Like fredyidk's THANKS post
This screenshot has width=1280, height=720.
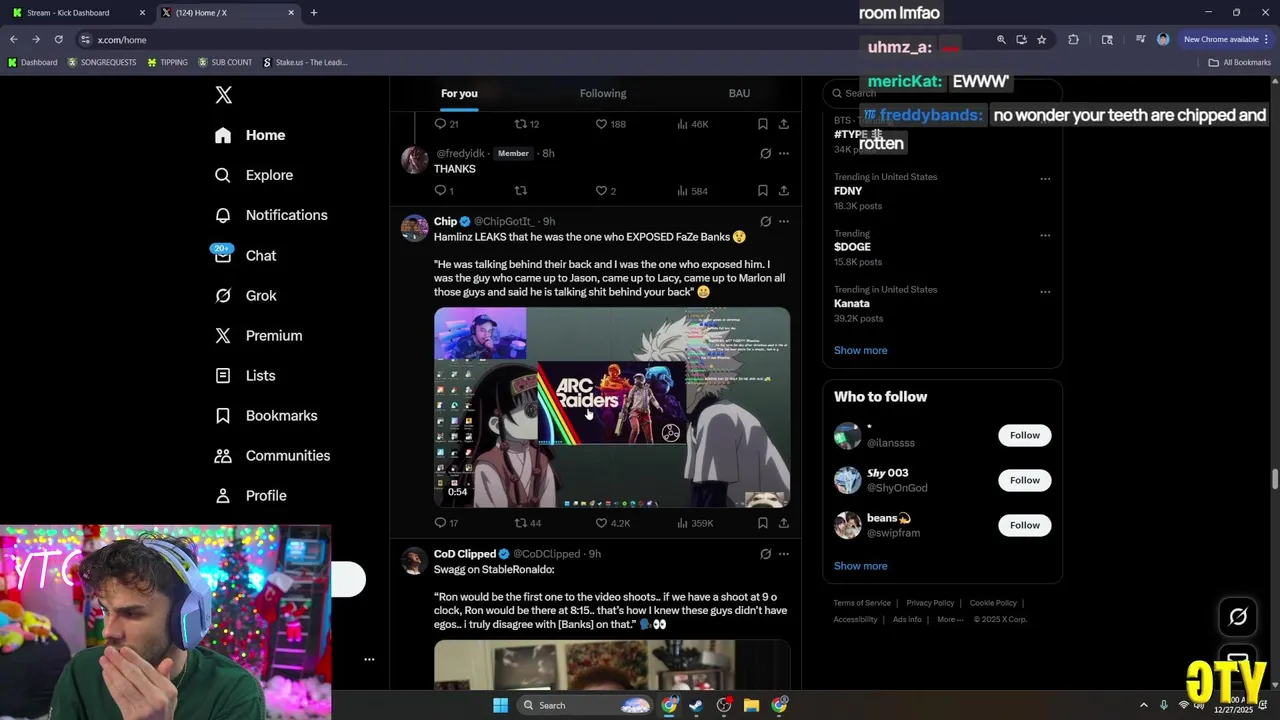pos(606,191)
